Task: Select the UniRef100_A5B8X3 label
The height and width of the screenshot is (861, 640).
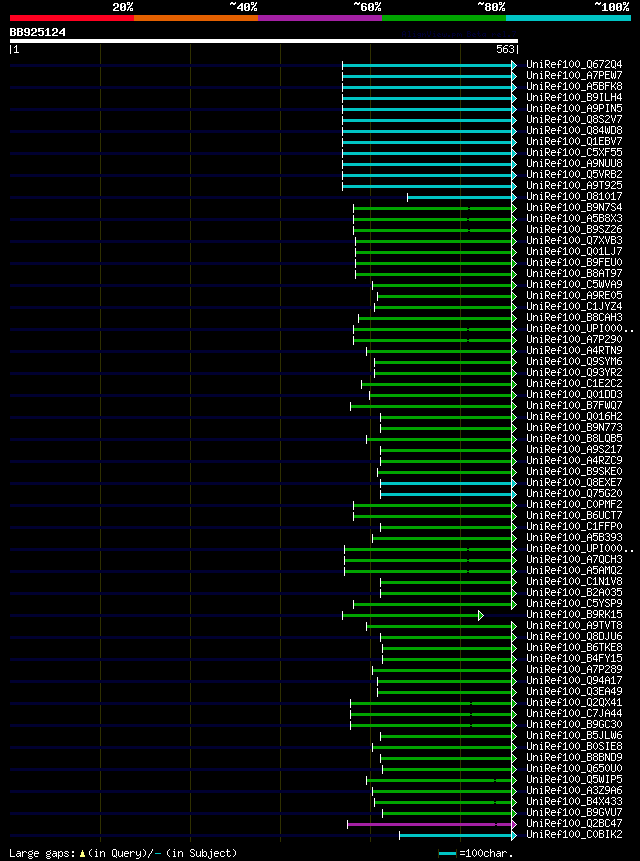Action: [574, 219]
